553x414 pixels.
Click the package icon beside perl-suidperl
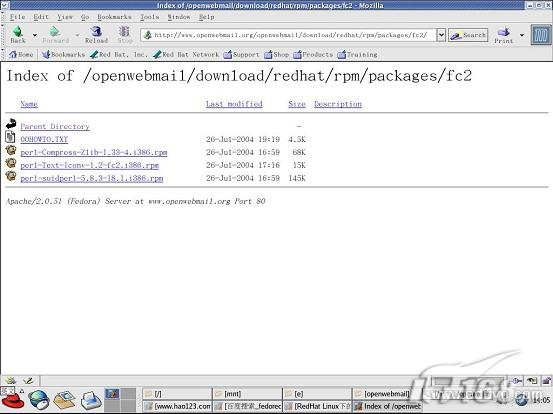coord(11,176)
